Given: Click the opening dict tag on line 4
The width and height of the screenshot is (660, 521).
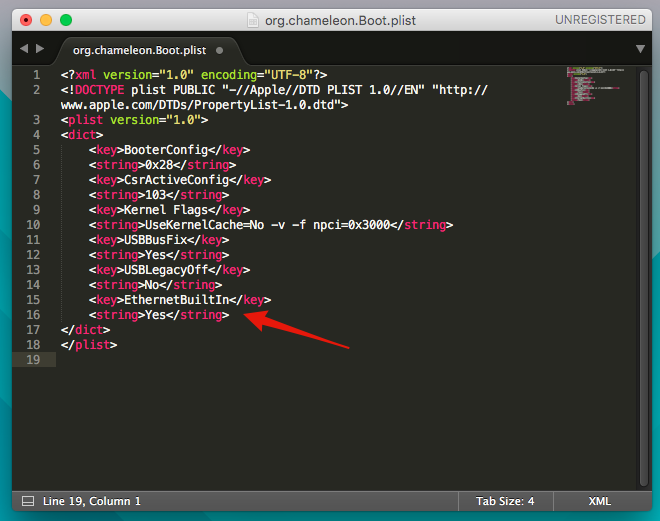Looking at the screenshot, I should 82,135.
